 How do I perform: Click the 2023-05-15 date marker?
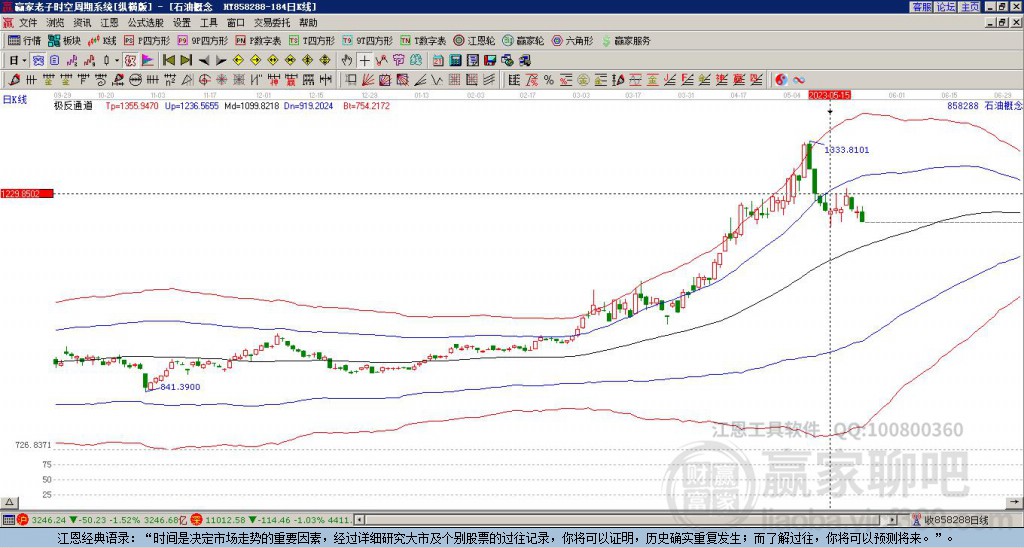click(829, 95)
